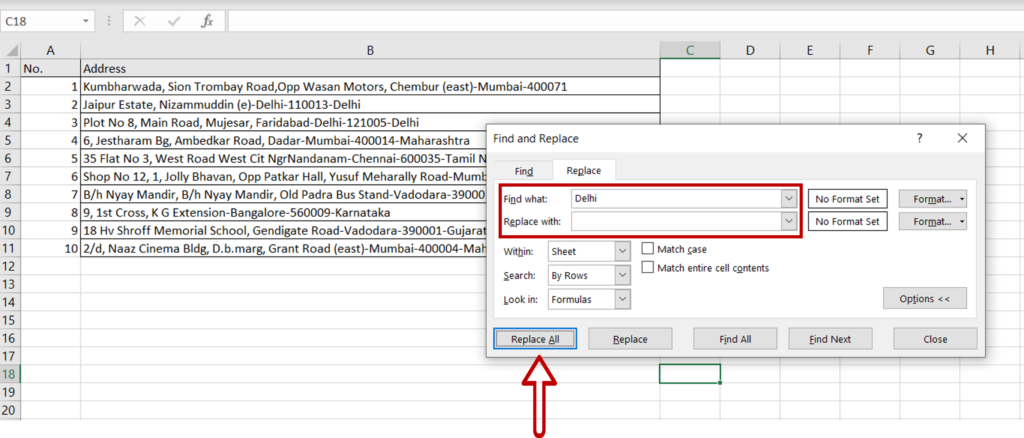This screenshot has width=1024, height=438.
Task: Open the Replace with history dropdown
Action: coord(790,222)
